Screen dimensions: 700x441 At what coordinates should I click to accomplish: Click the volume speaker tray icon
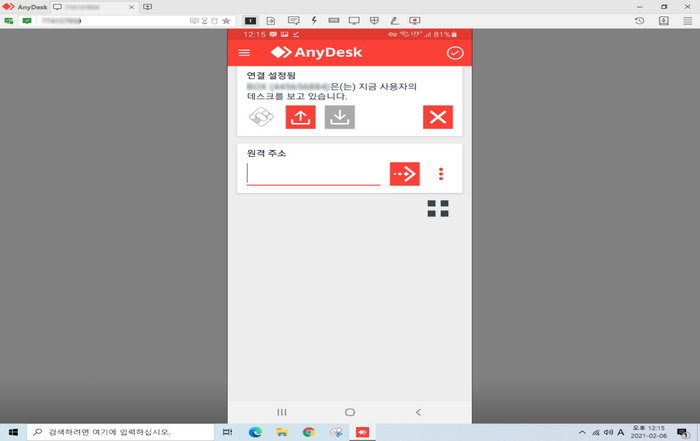pos(608,432)
